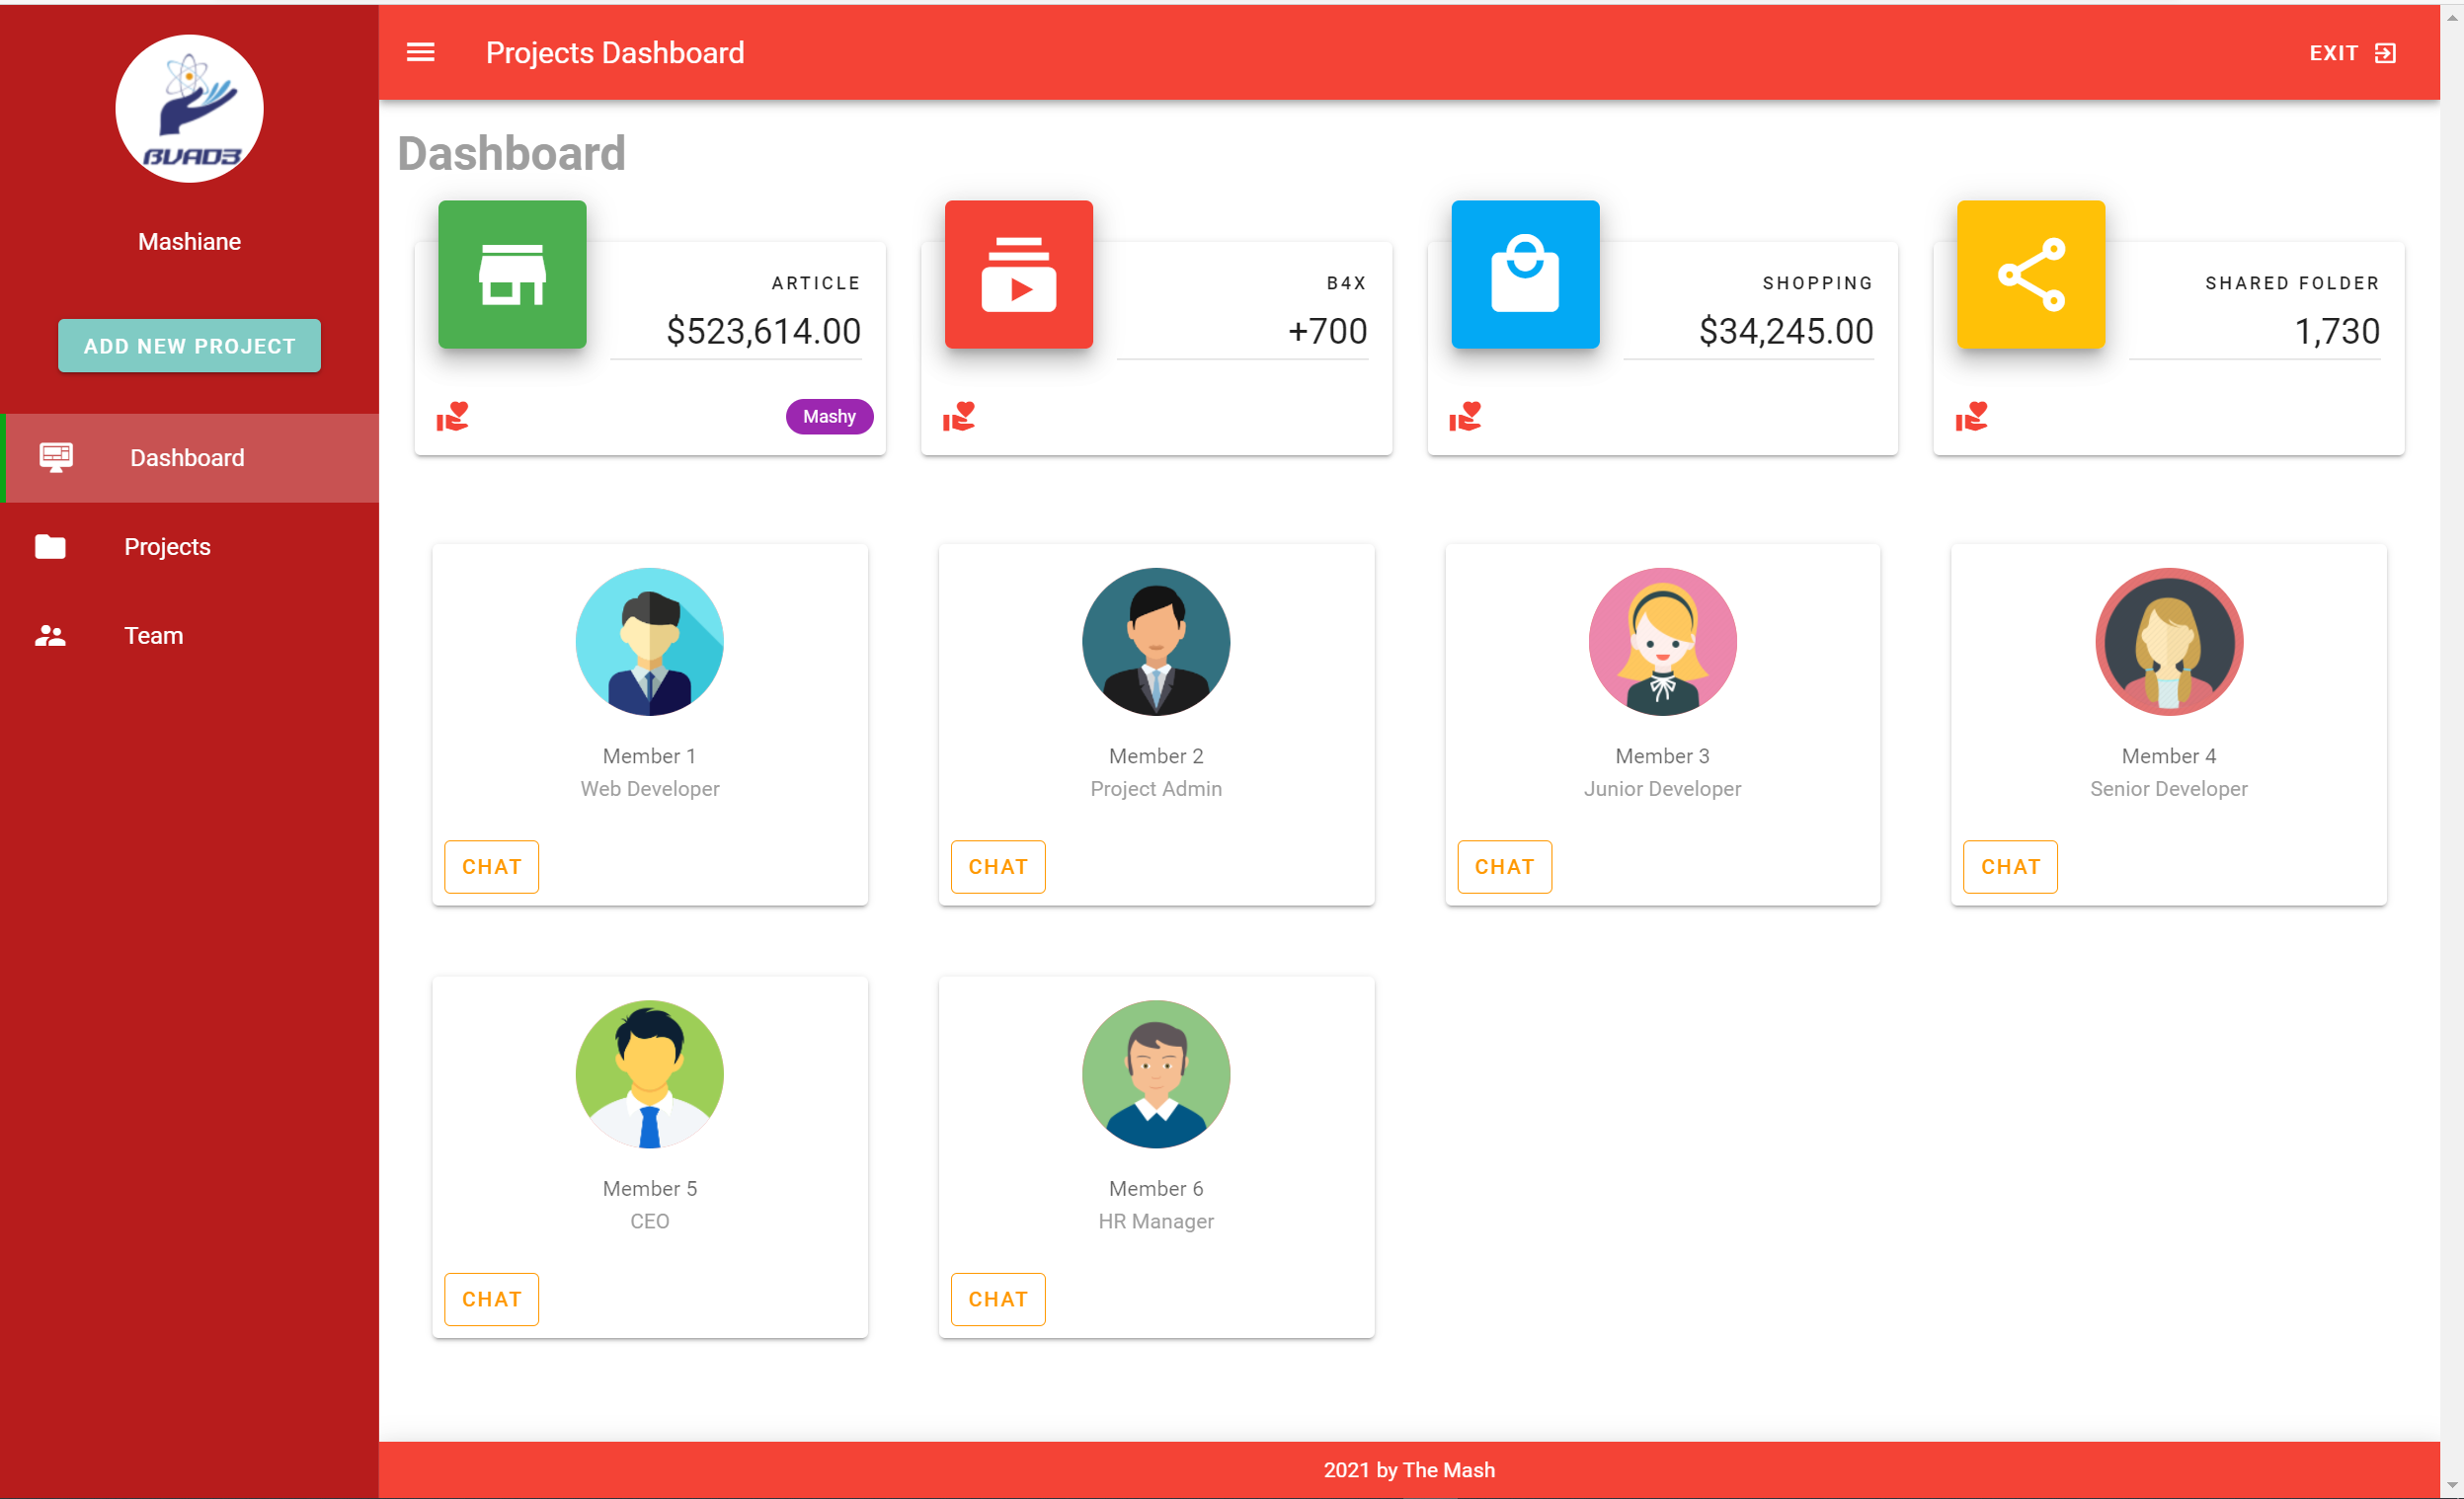Open Projects from sidebar menu
2464x1499 pixels.
[x=167, y=547]
